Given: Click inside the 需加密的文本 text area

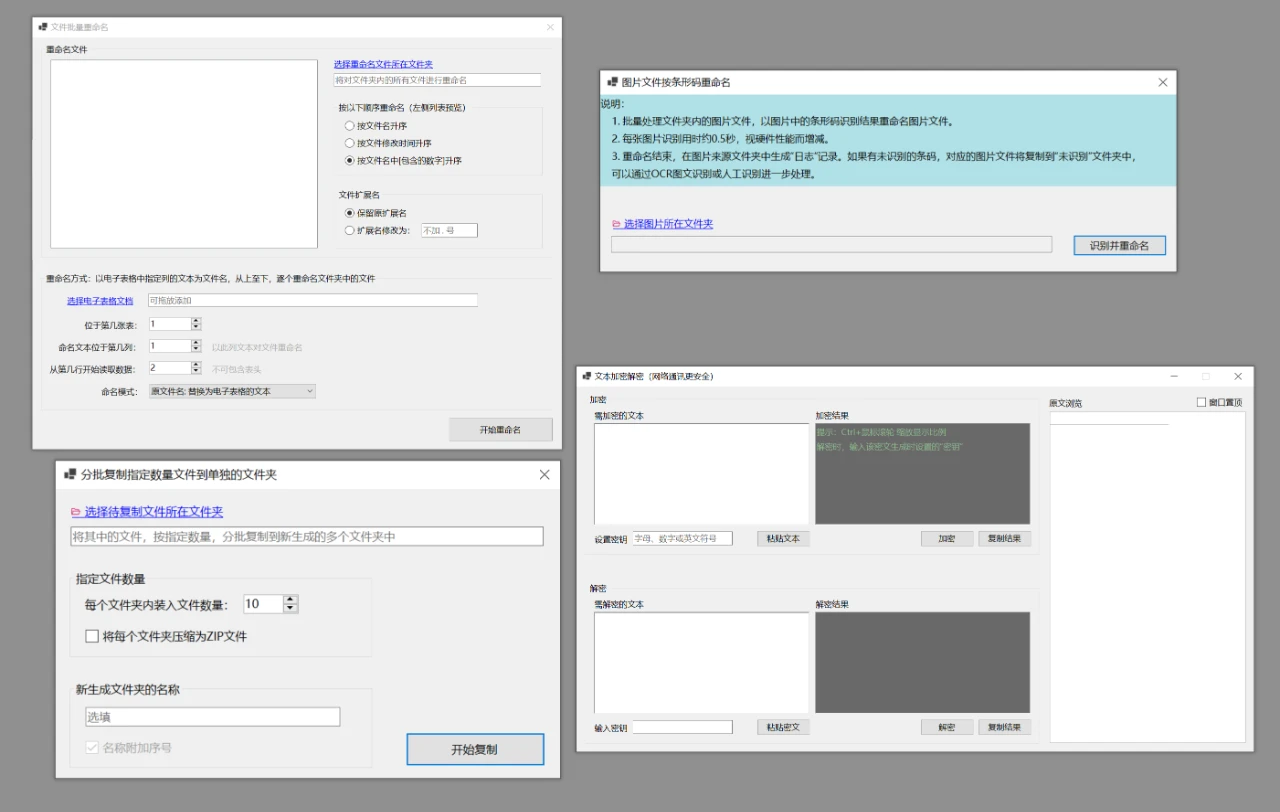Looking at the screenshot, I should [701, 474].
